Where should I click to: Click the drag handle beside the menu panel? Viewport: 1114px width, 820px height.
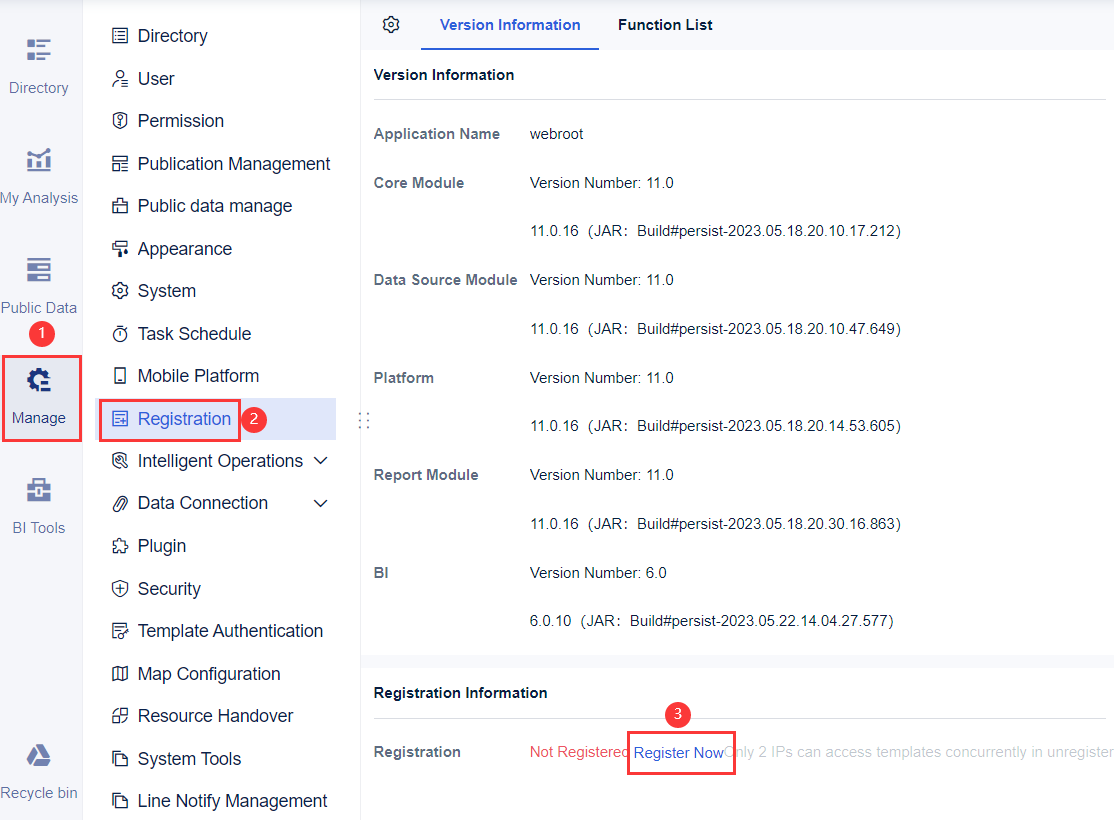coord(364,420)
